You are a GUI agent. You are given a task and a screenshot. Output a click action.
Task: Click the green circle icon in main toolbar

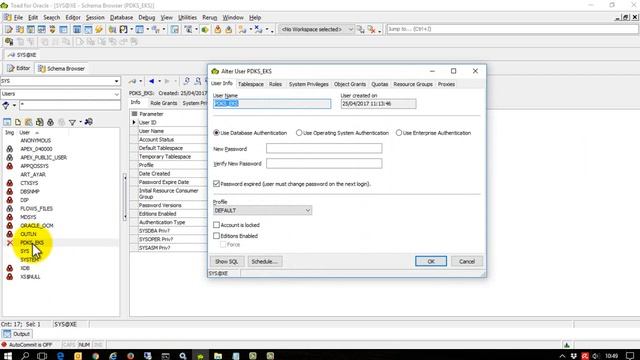pyautogui.click(x=205, y=29)
